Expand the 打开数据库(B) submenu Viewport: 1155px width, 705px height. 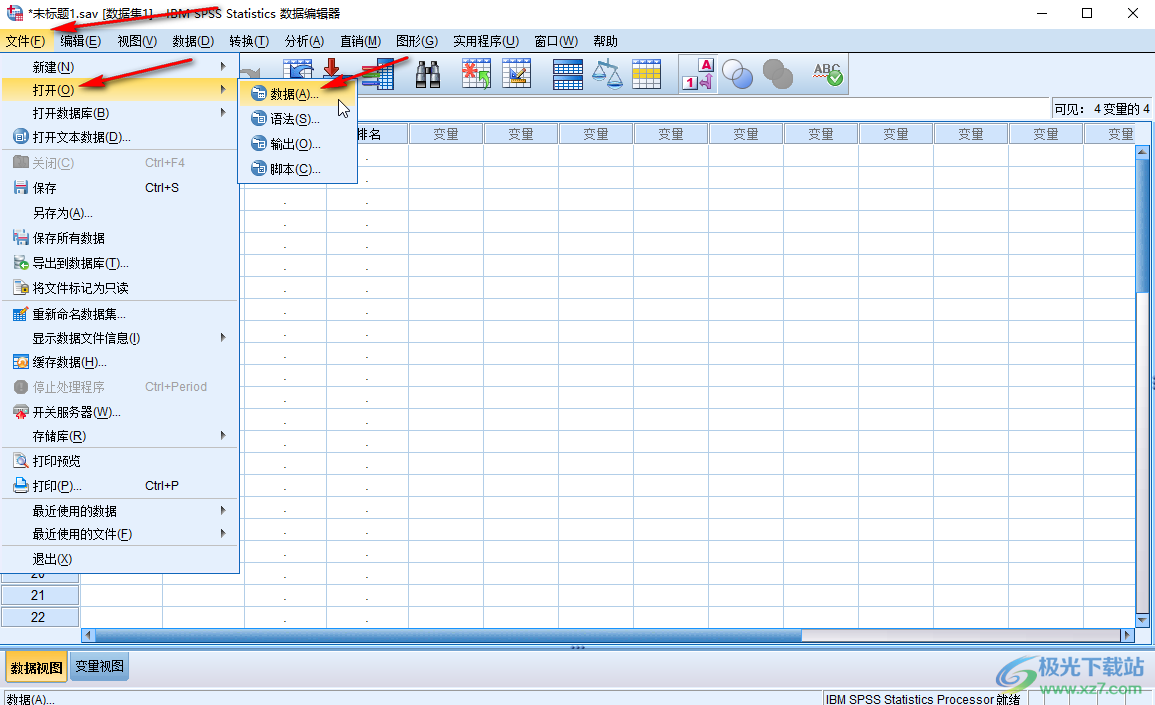[x=120, y=113]
